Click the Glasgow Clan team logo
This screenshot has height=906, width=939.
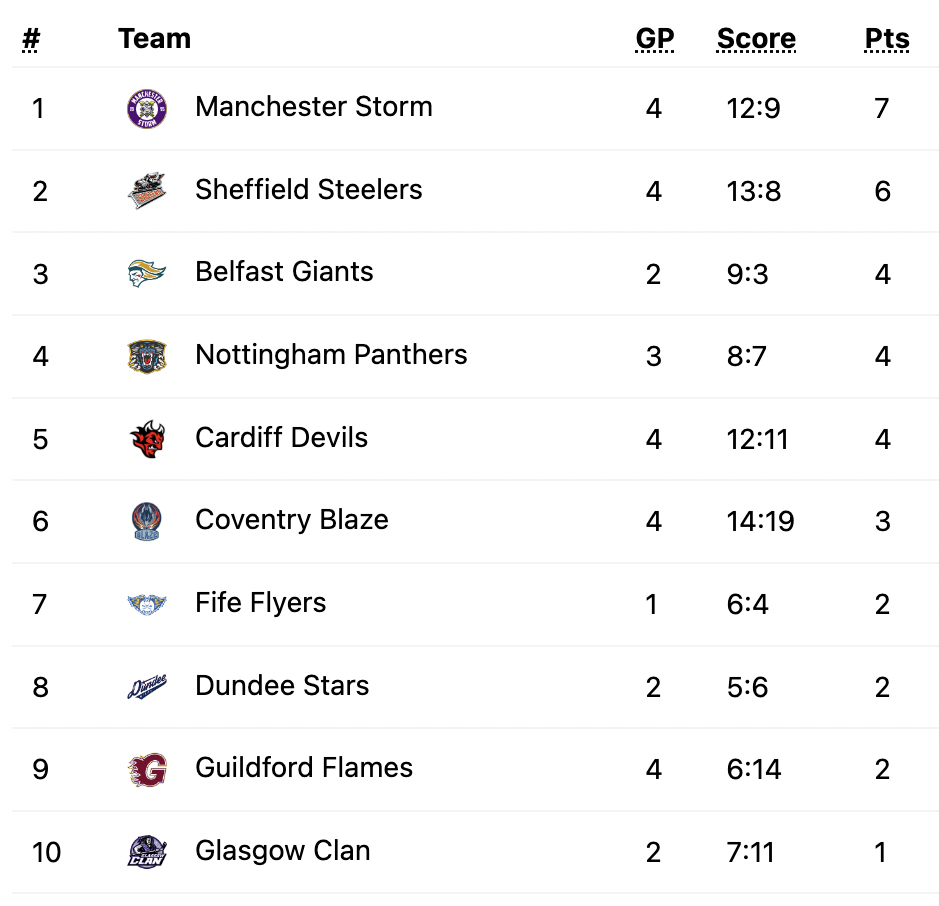[147, 852]
